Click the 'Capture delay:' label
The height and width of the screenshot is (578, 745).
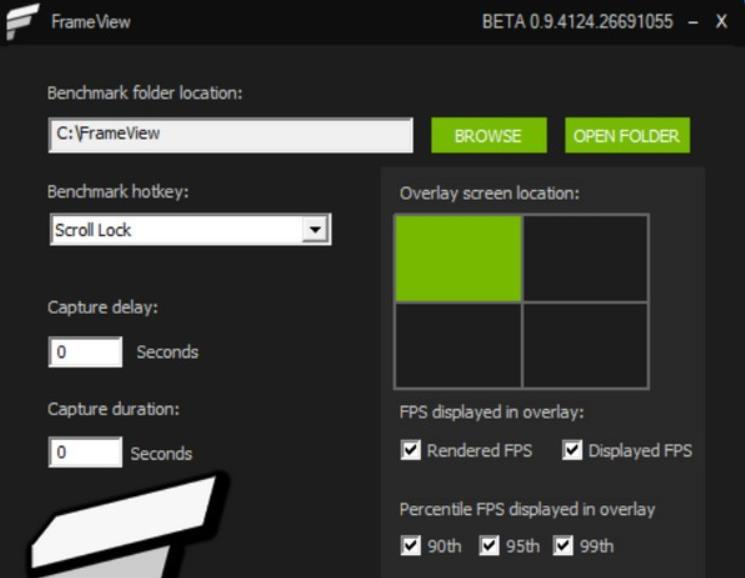coord(103,307)
